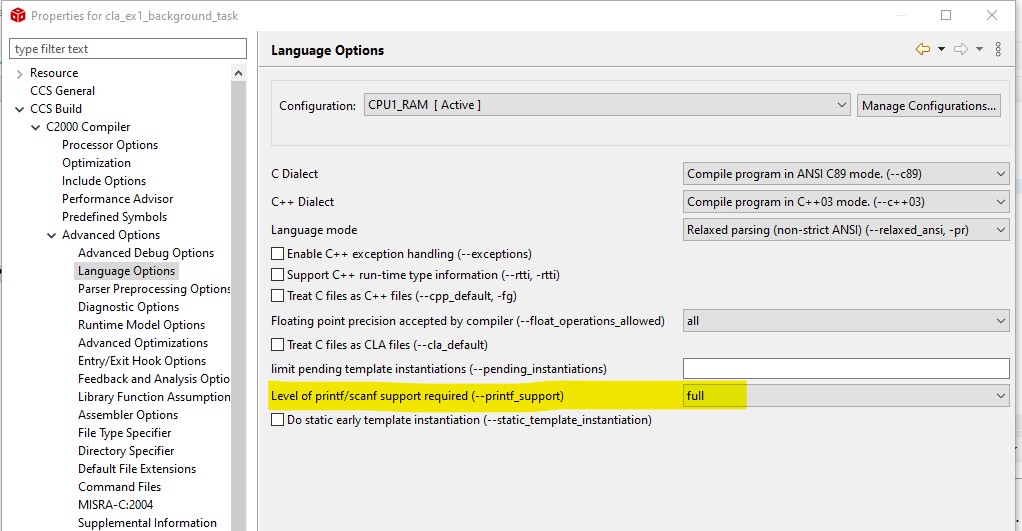Click the pending template instantiations limit field
The width and height of the screenshot is (1022, 531).
coord(846,369)
